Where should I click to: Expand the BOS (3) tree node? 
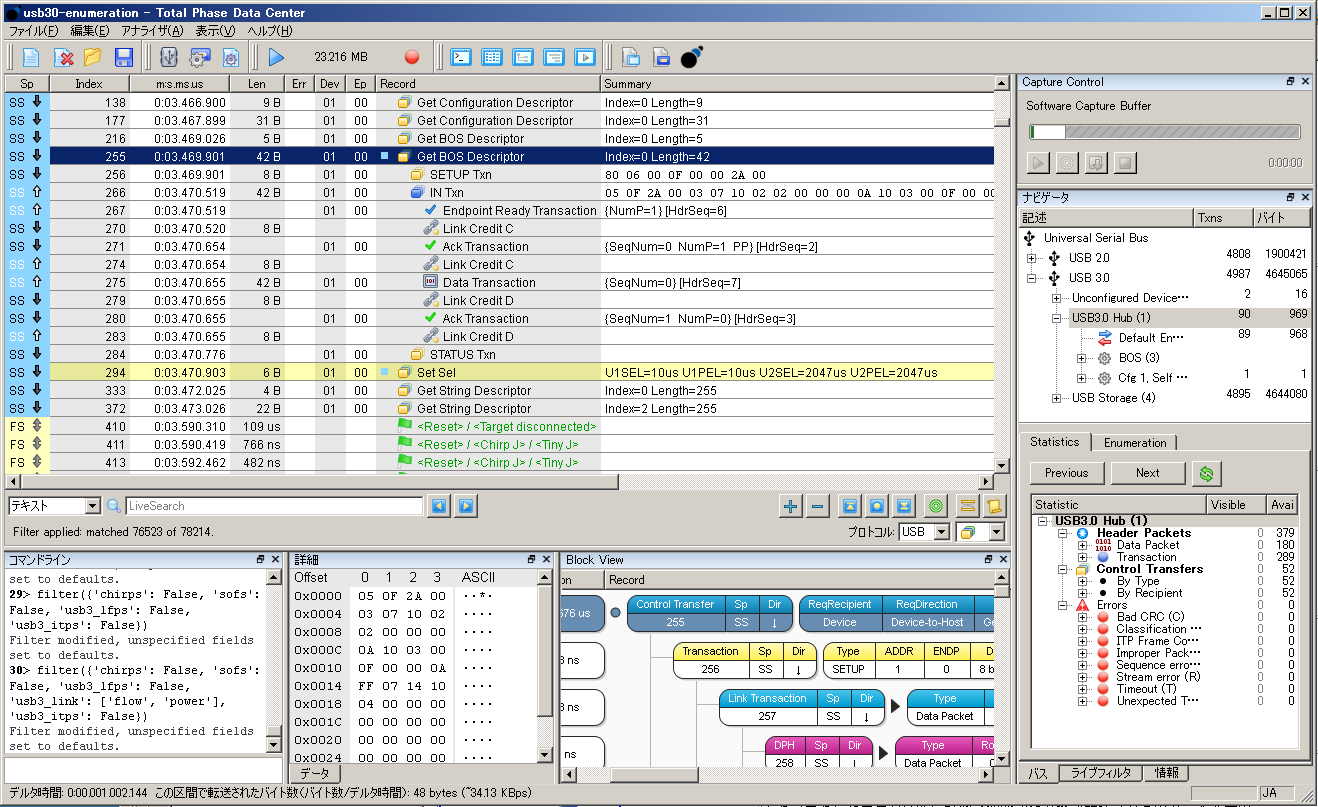(x=1081, y=358)
